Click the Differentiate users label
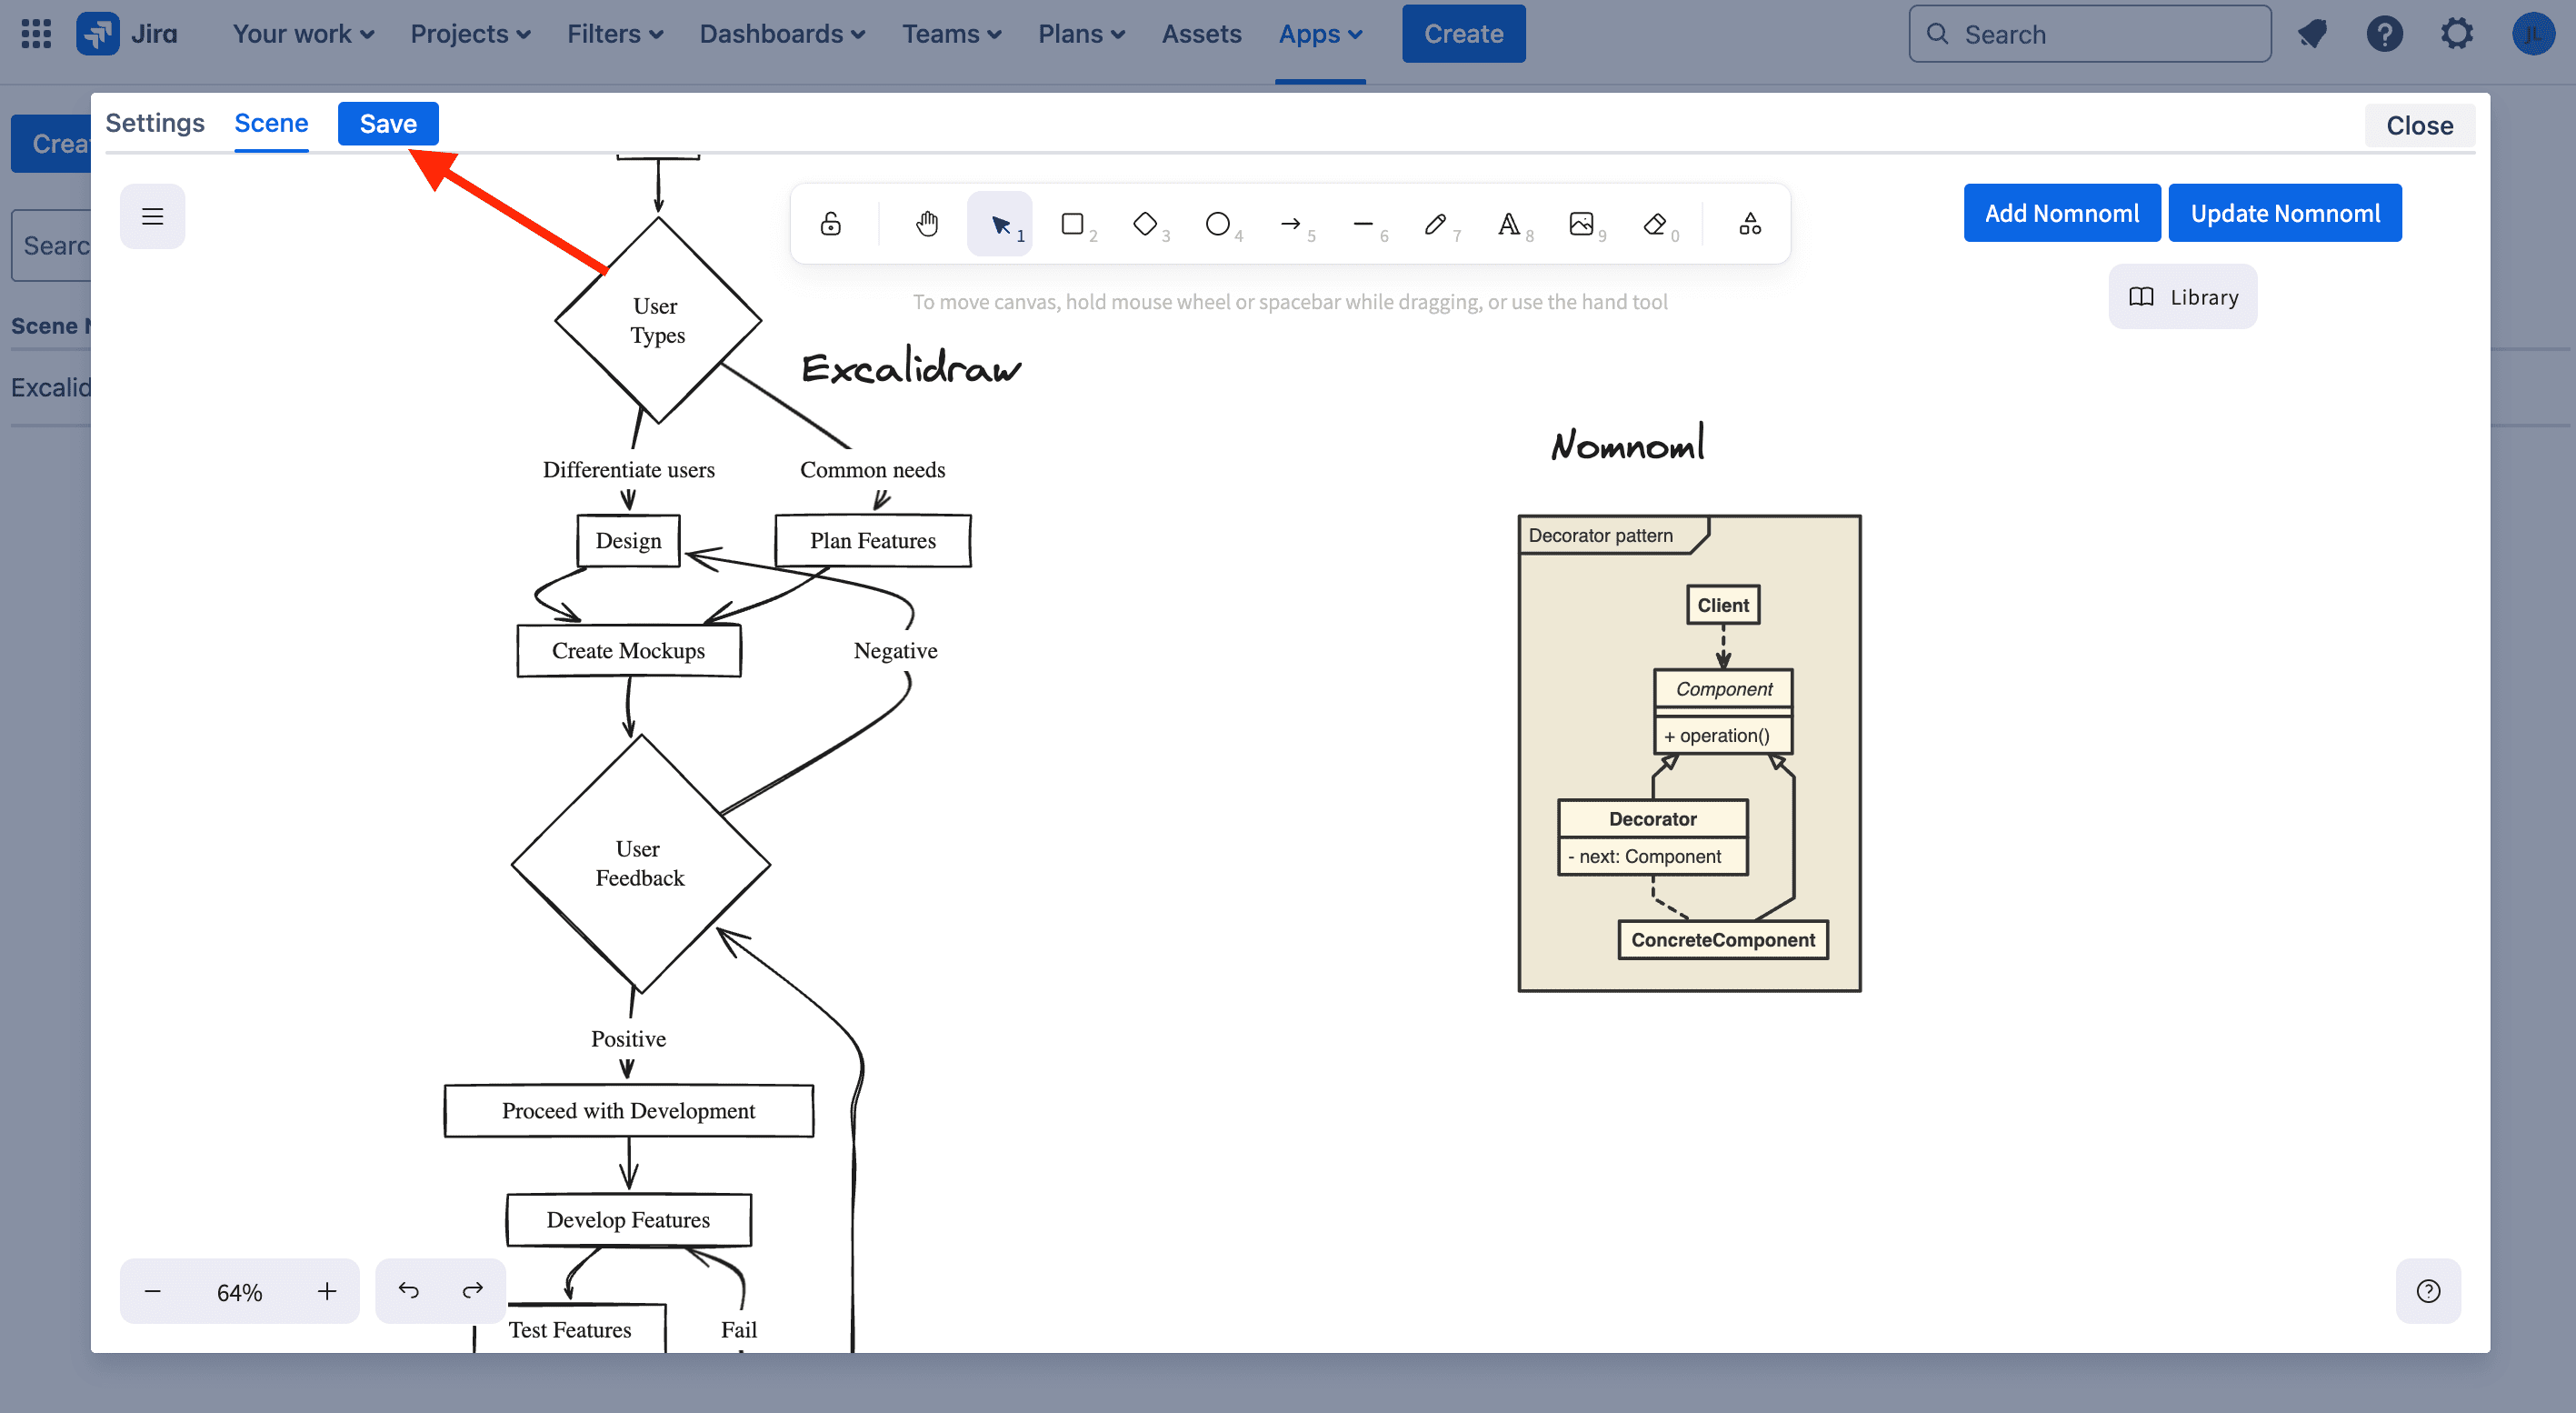 click(628, 470)
